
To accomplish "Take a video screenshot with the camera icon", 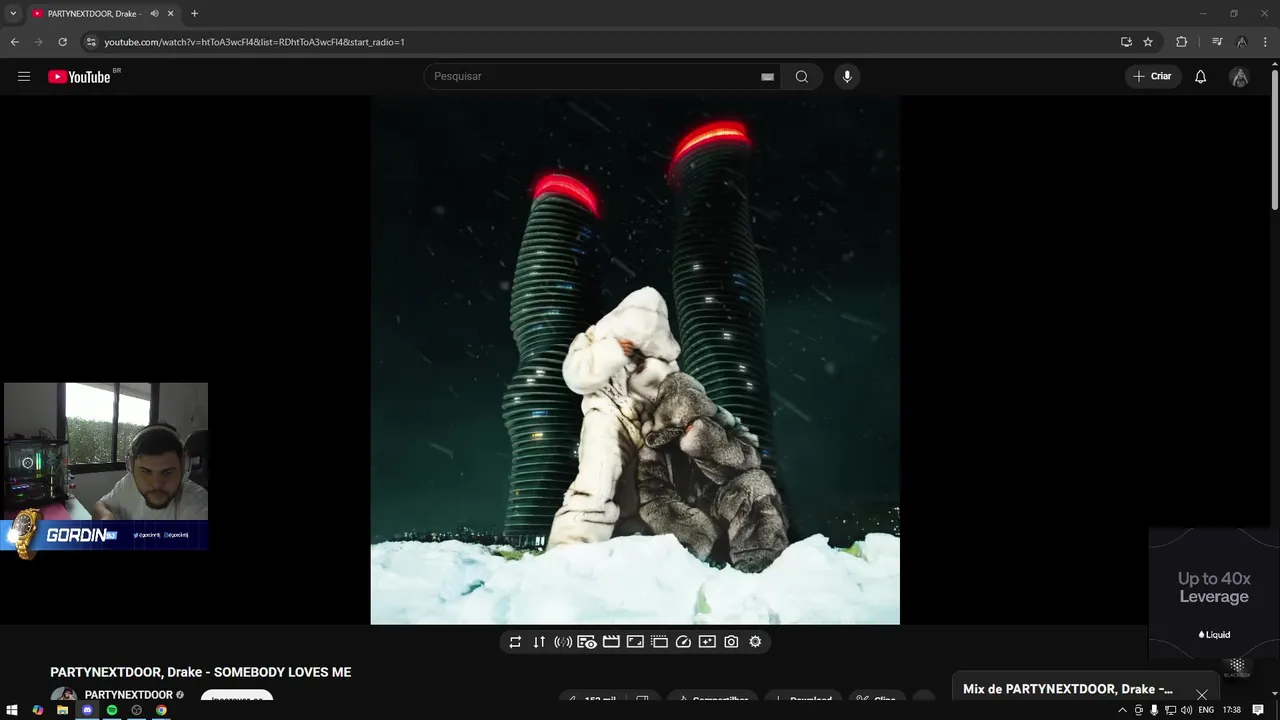I will tap(731, 642).
